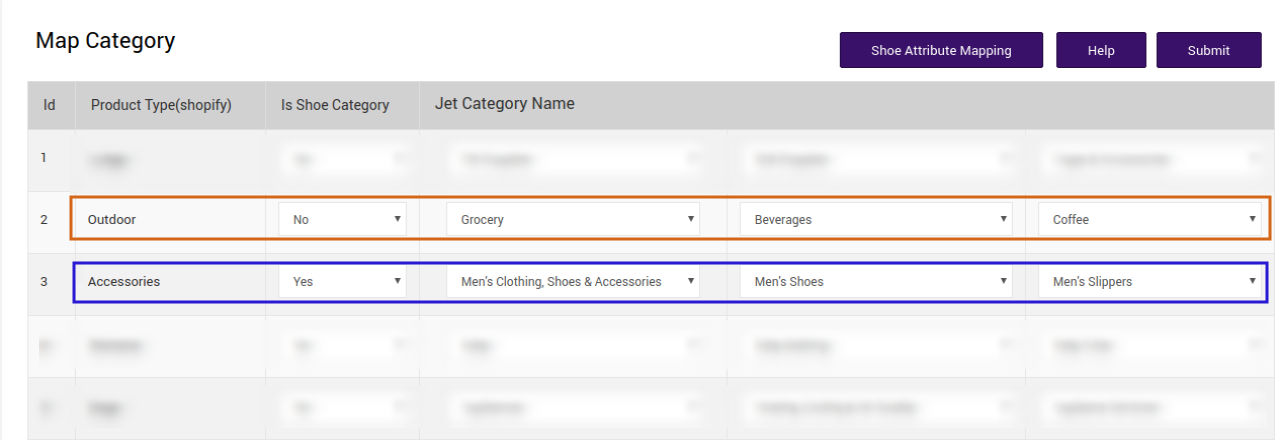Screen dimensions: 1284x440
Task: Open the Beverages subcategory dropdown
Action: [876, 219]
